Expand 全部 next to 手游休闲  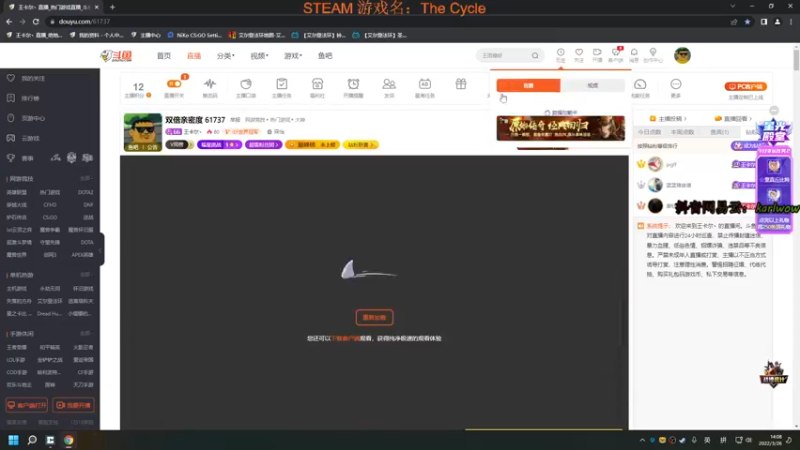click(x=86, y=334)
